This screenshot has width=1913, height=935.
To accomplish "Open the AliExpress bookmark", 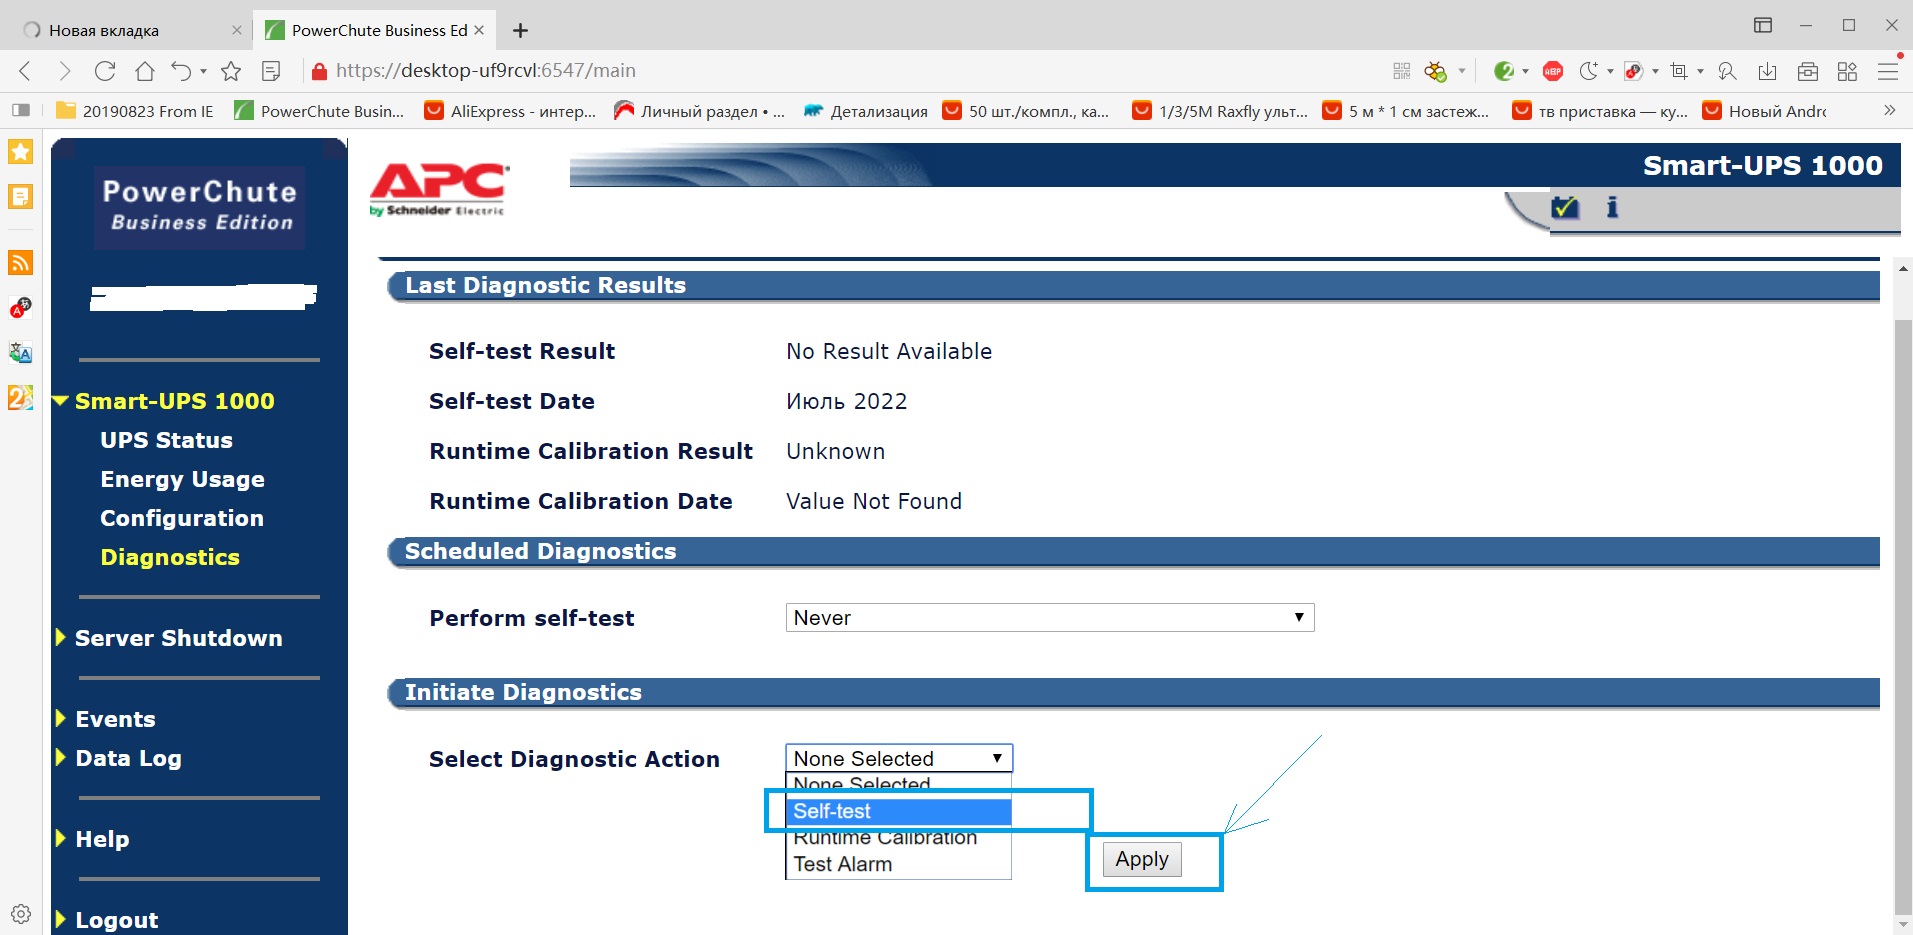I will (x=510, y=111).
